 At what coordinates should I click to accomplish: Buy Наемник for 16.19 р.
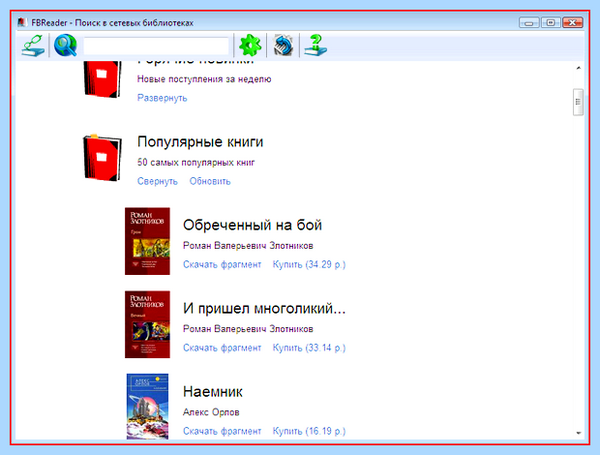click(309, 431)
